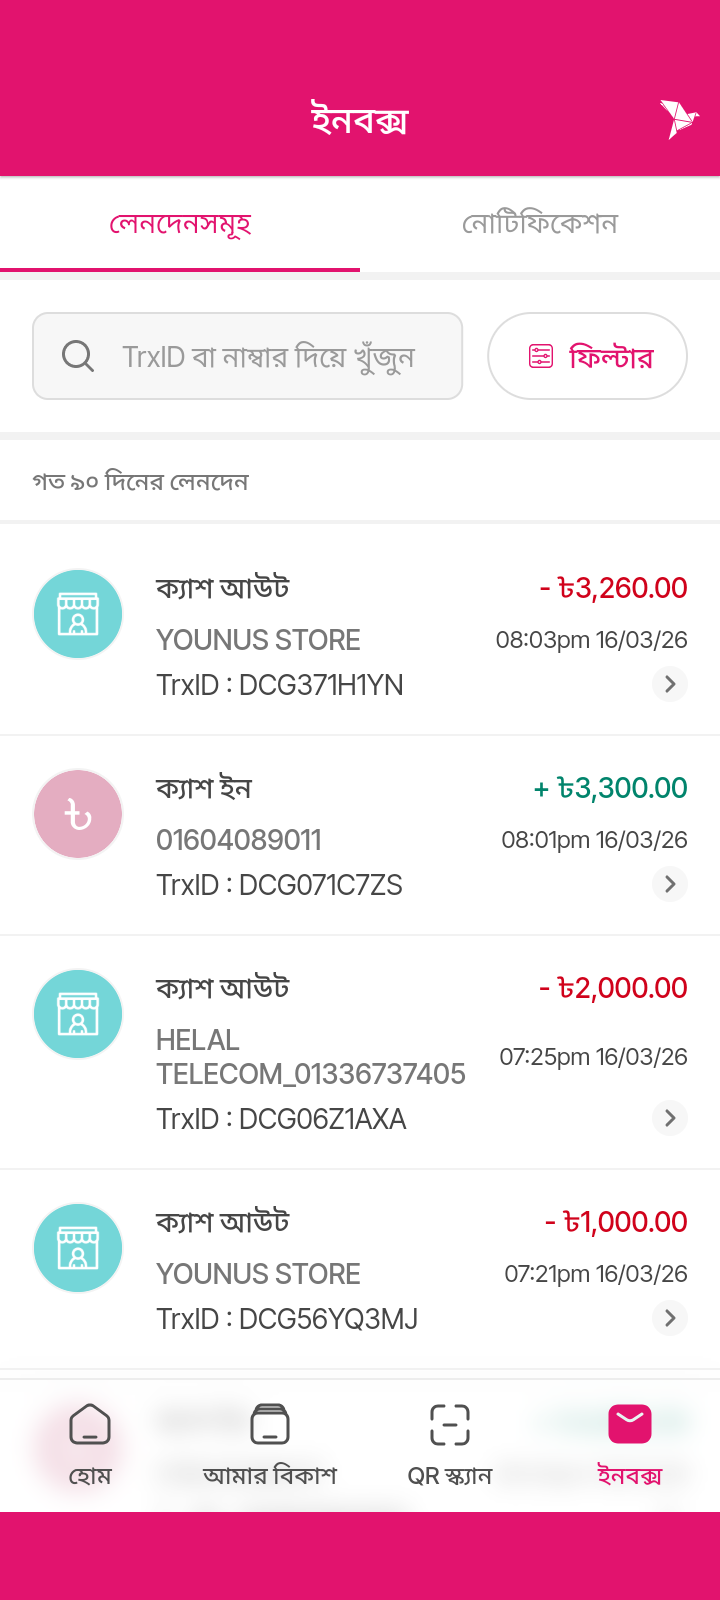Tap the bKash bird logo icon
Screen dimensions: 720x1600
pos(678,120)
